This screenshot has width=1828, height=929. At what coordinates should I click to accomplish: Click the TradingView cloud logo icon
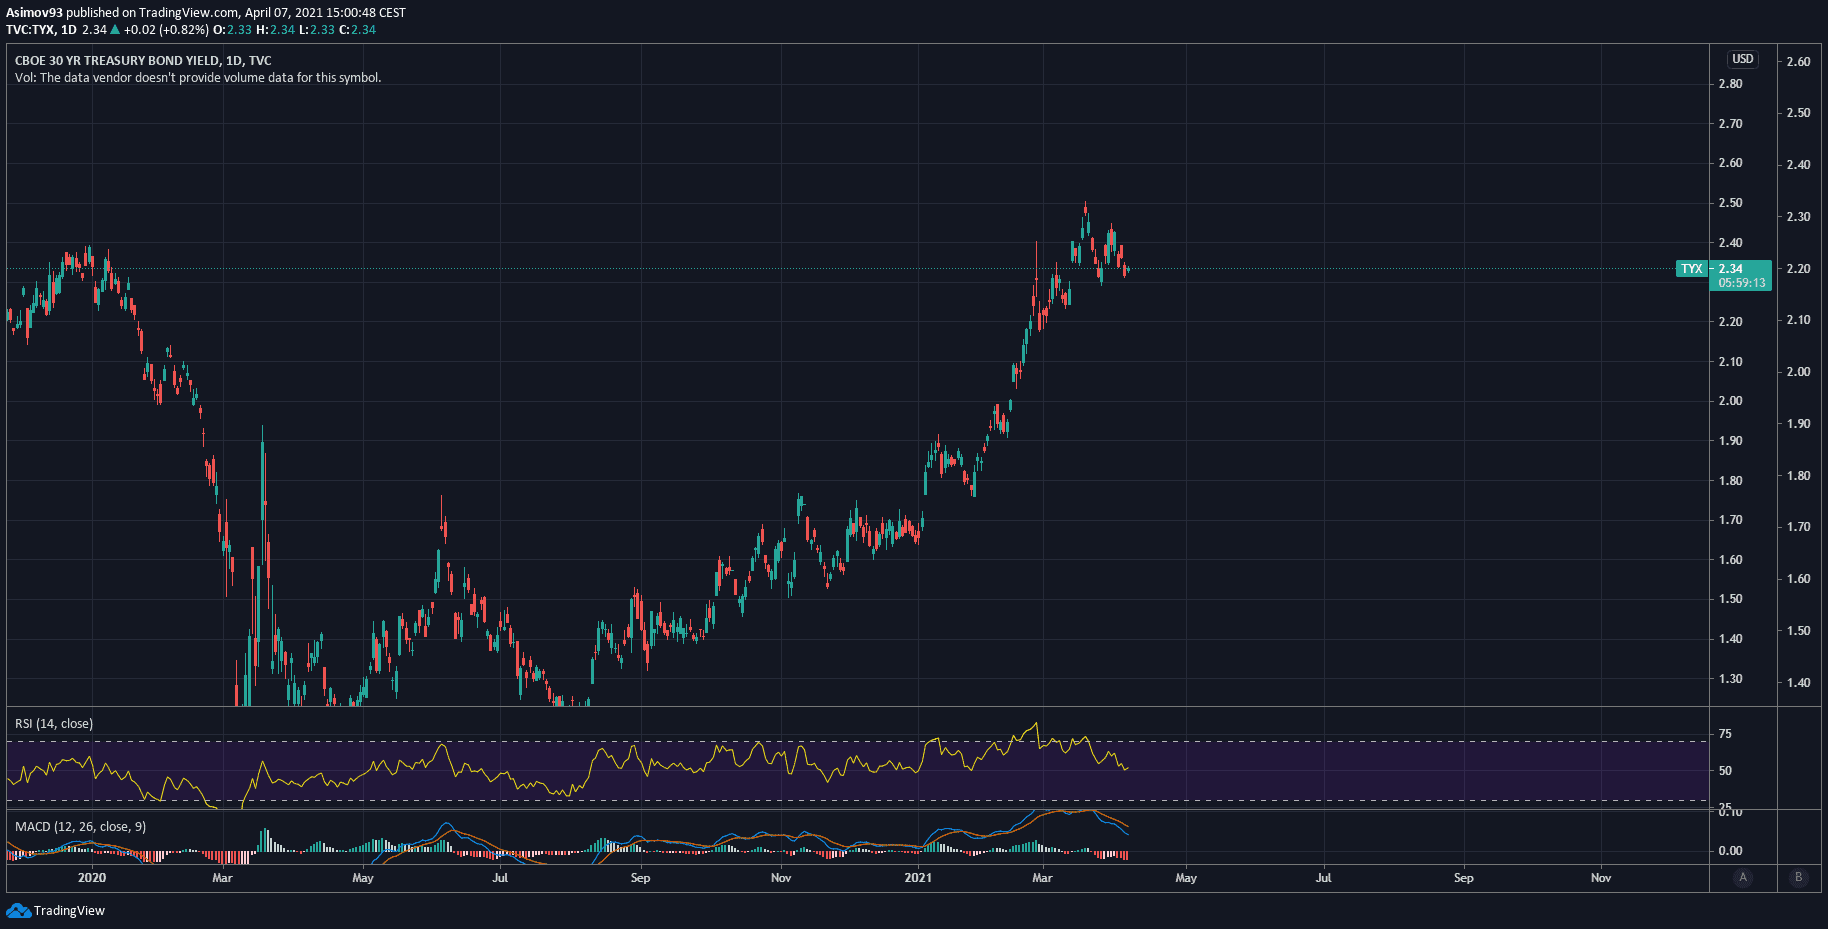18,910
